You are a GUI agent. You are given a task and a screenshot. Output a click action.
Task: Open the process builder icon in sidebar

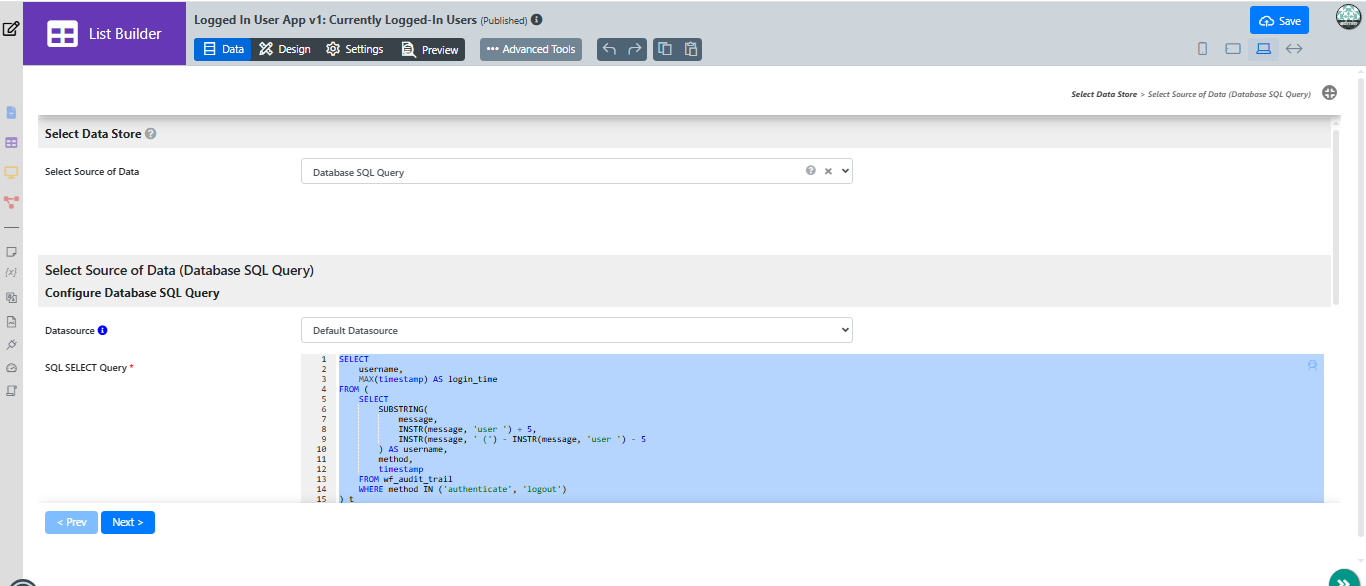12,201
